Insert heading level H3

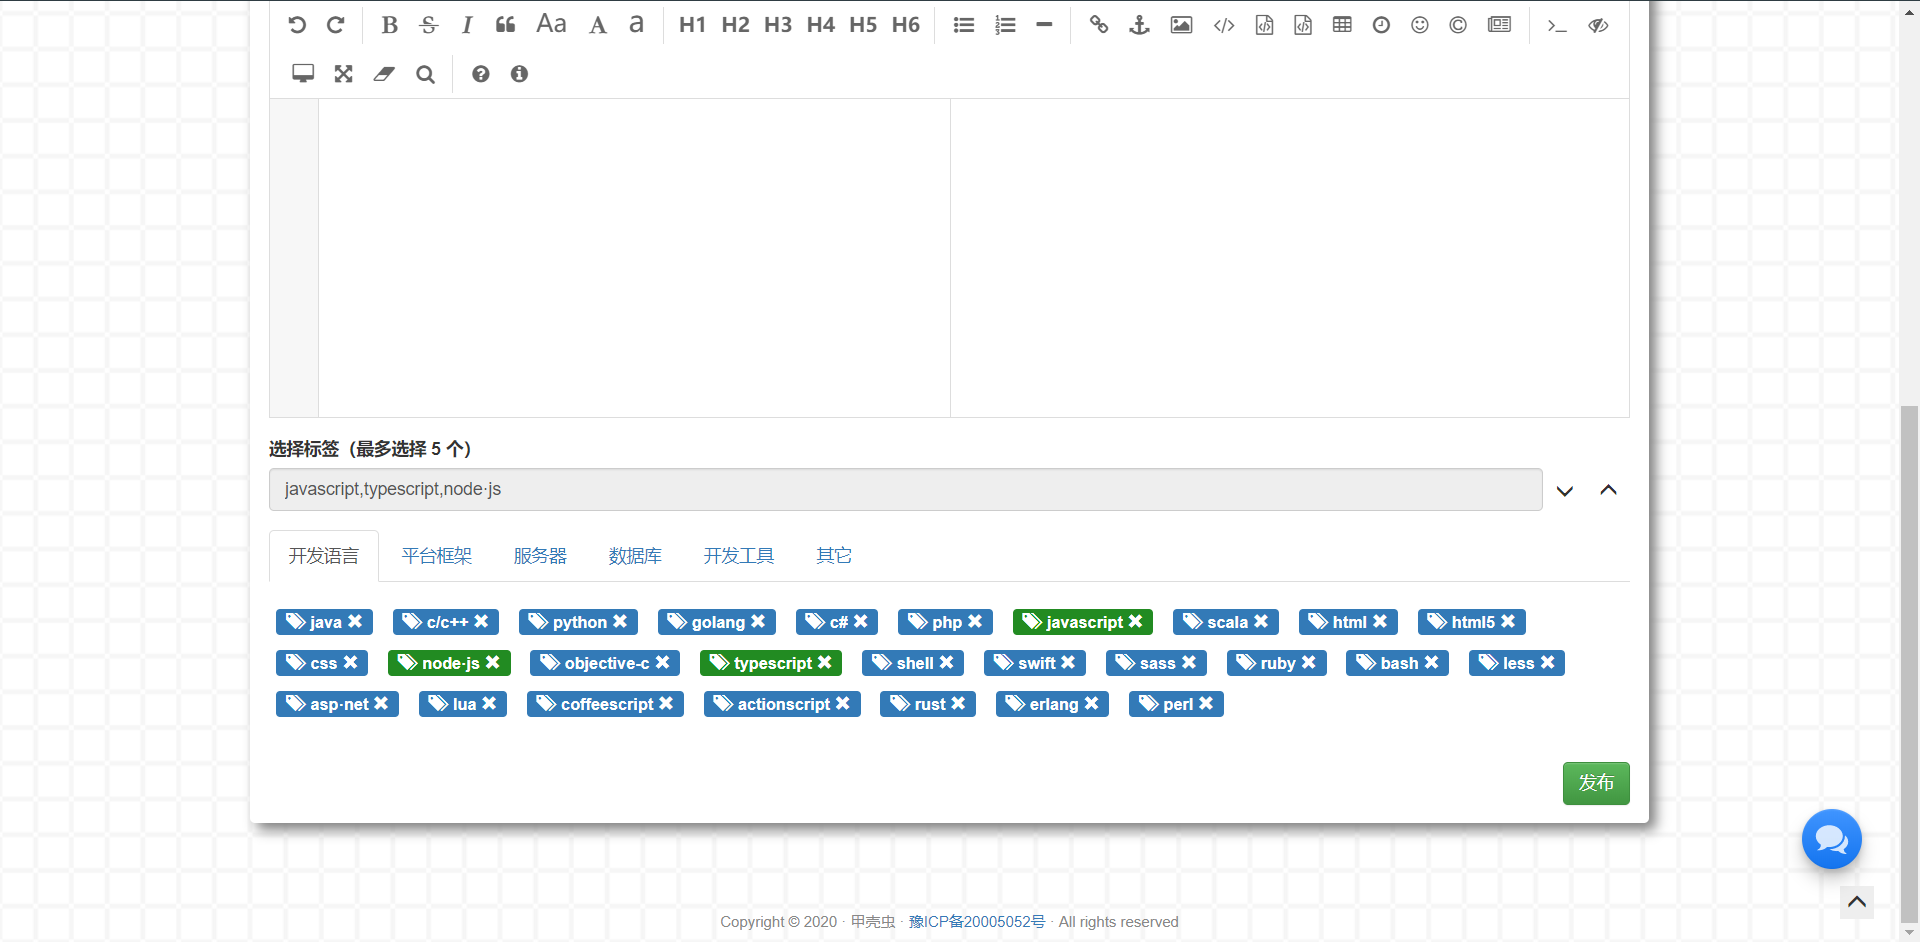[778, 25]
